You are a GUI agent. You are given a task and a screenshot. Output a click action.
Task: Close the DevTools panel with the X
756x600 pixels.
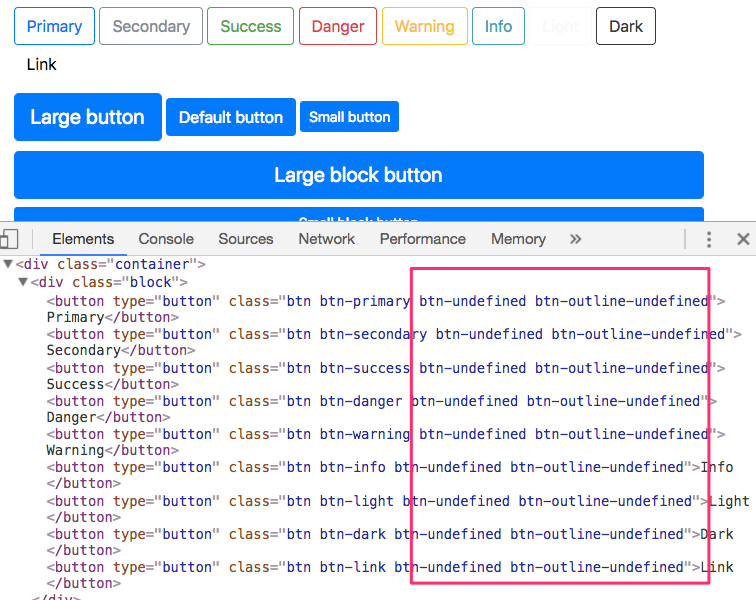[x=743, y=239]
